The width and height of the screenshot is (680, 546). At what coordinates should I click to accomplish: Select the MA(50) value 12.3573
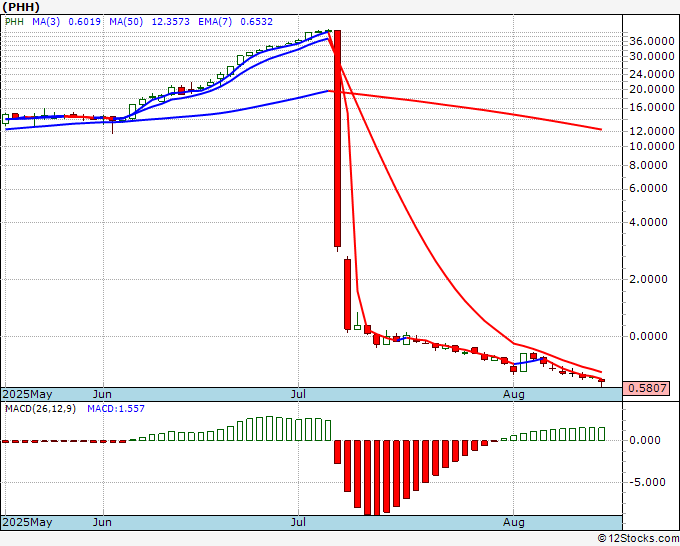(x=170, y=22)
